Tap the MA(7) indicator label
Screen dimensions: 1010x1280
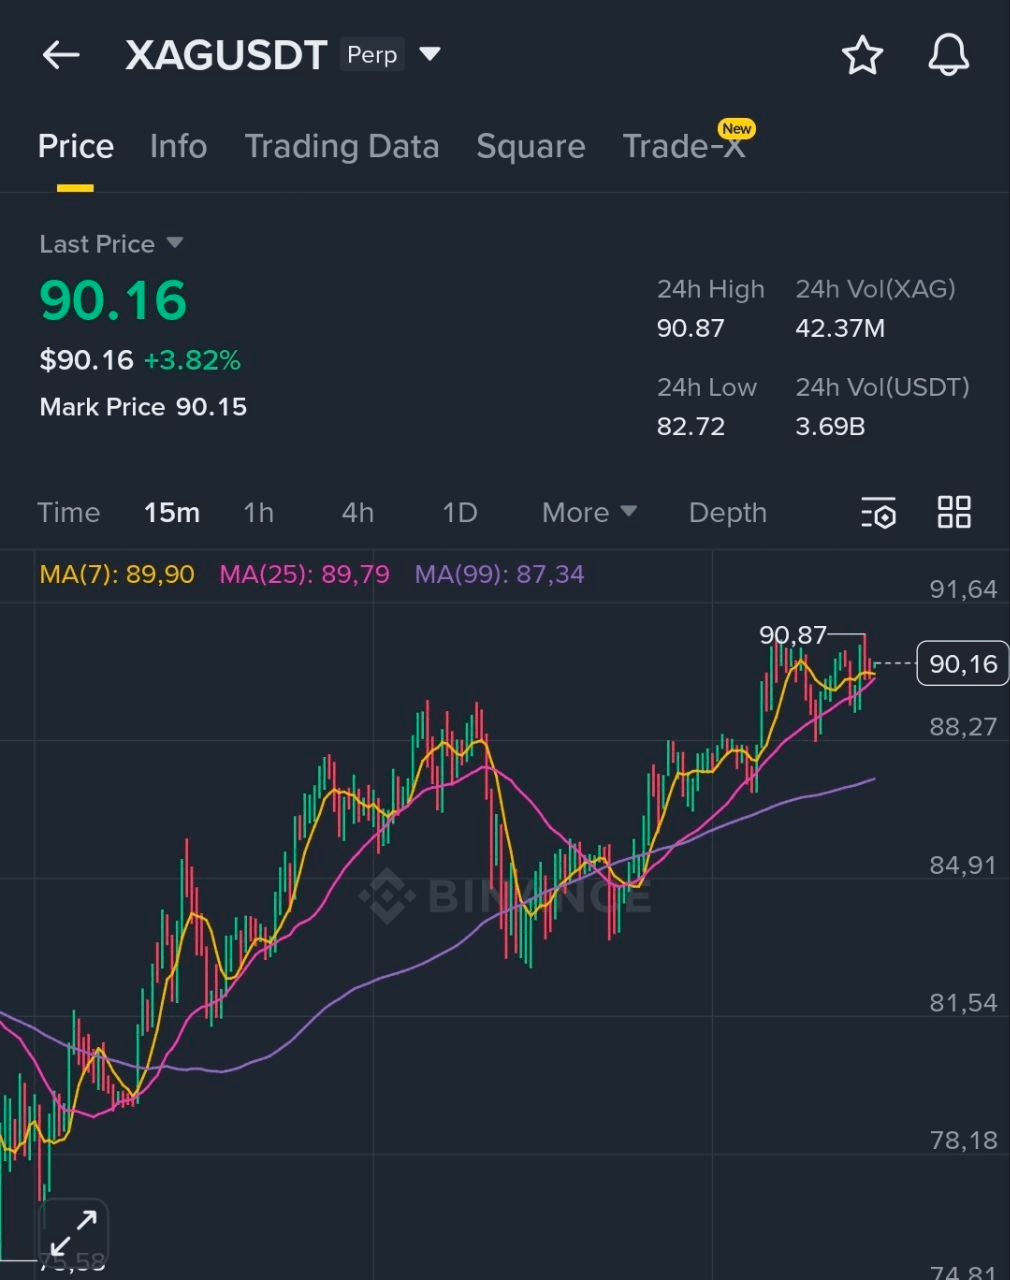[x=117, y=575]
